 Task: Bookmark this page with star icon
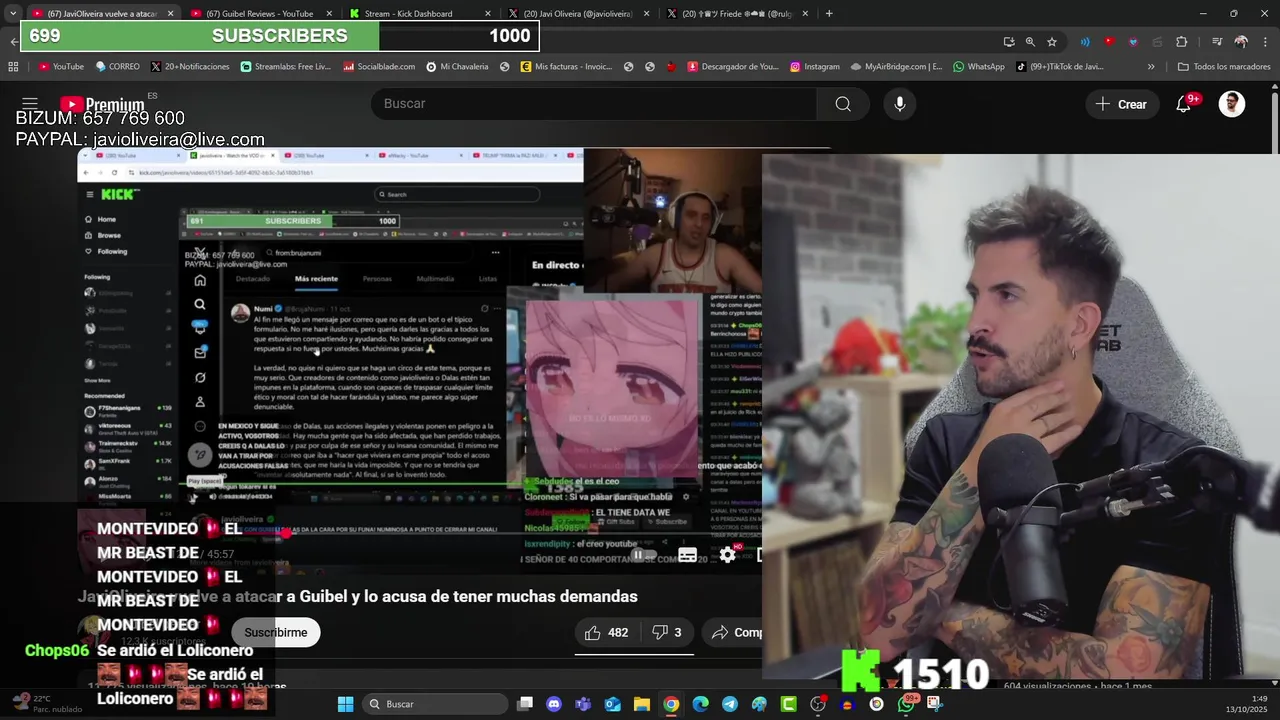[1052, 41]
